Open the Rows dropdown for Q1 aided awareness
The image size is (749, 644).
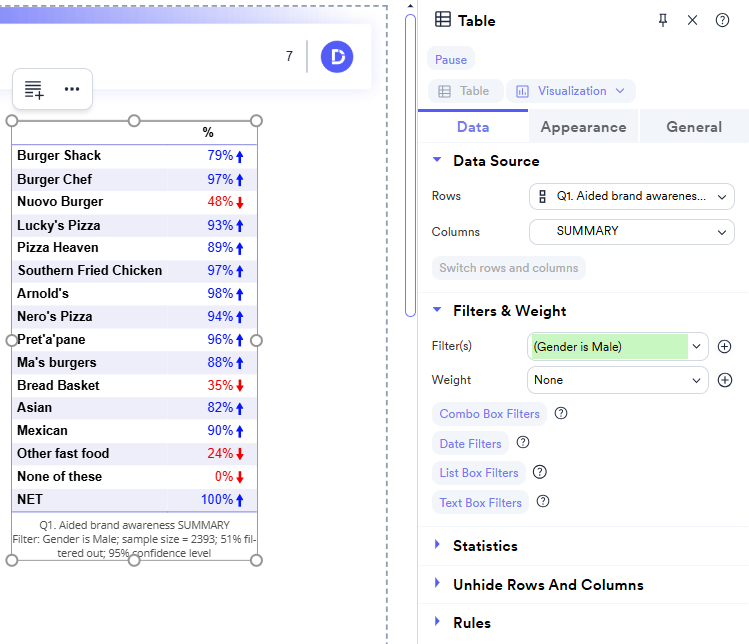pos(631,197)
